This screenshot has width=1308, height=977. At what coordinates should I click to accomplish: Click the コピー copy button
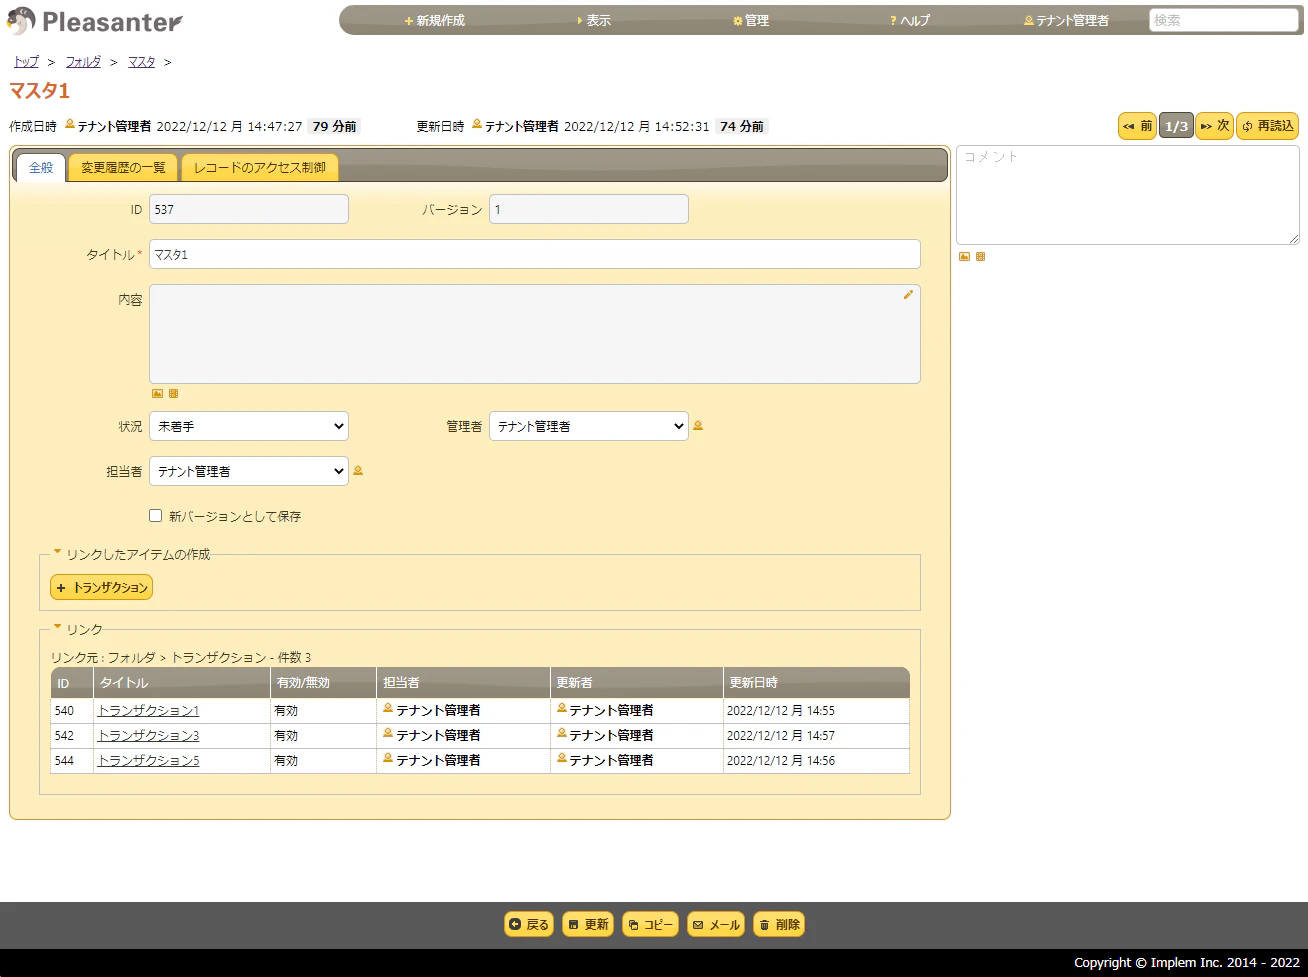click(x=650, y=925)
